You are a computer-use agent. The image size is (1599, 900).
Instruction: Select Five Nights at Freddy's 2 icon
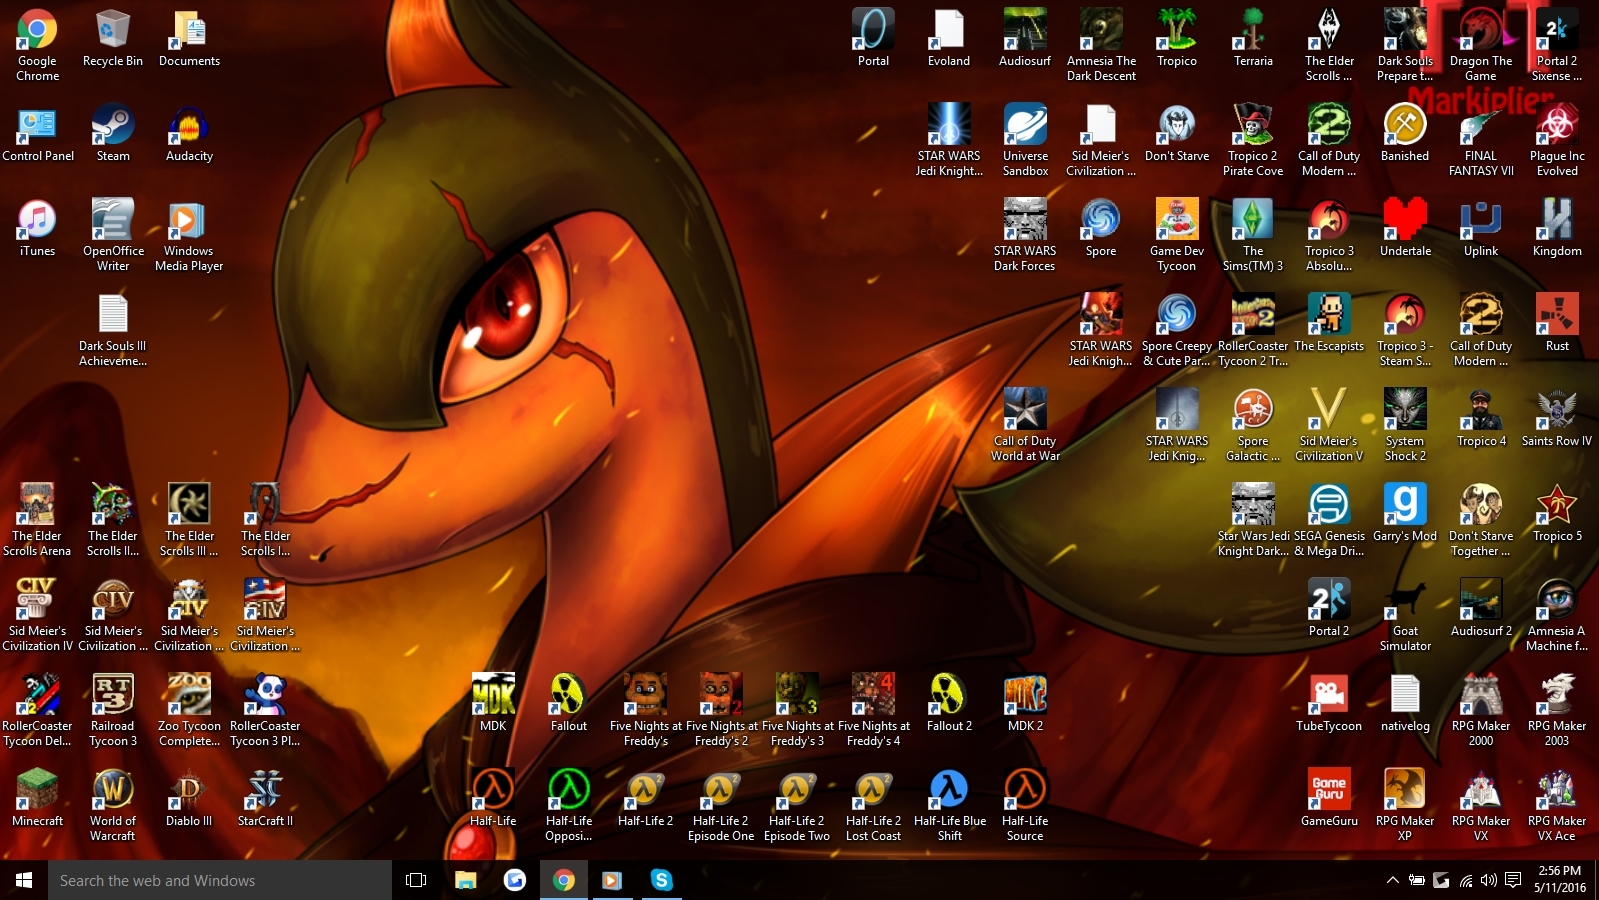tap(721, 711)
